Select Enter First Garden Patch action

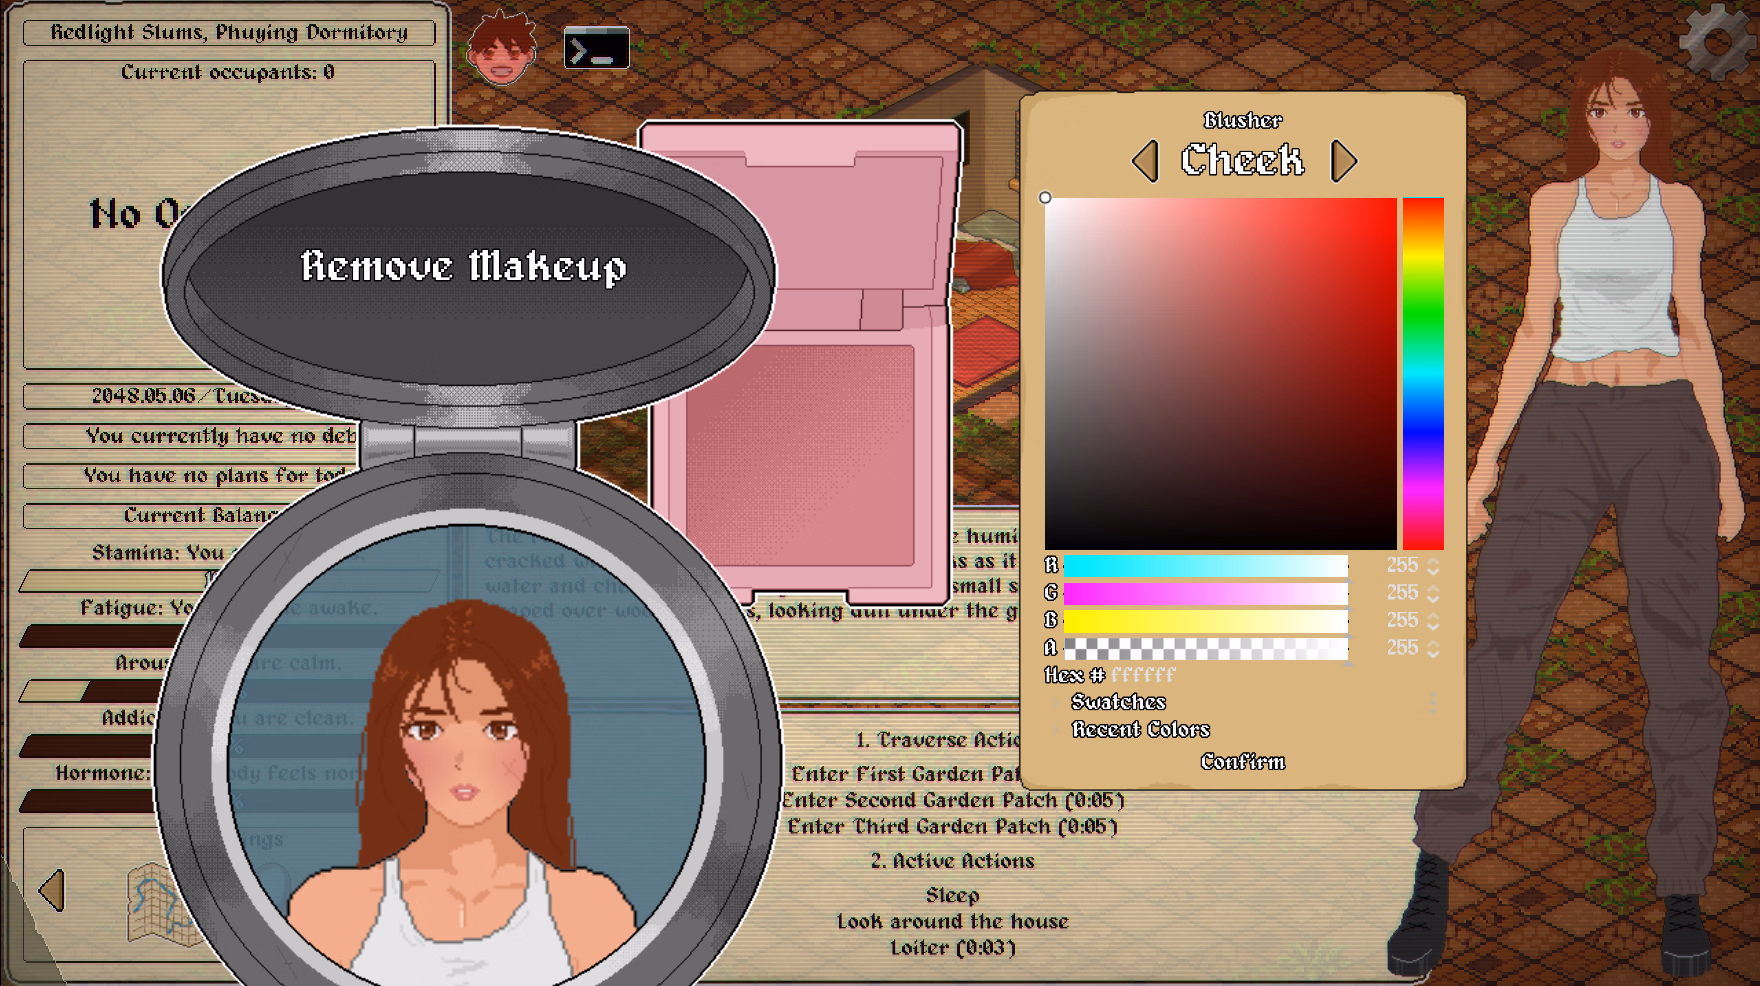point(905,774)
